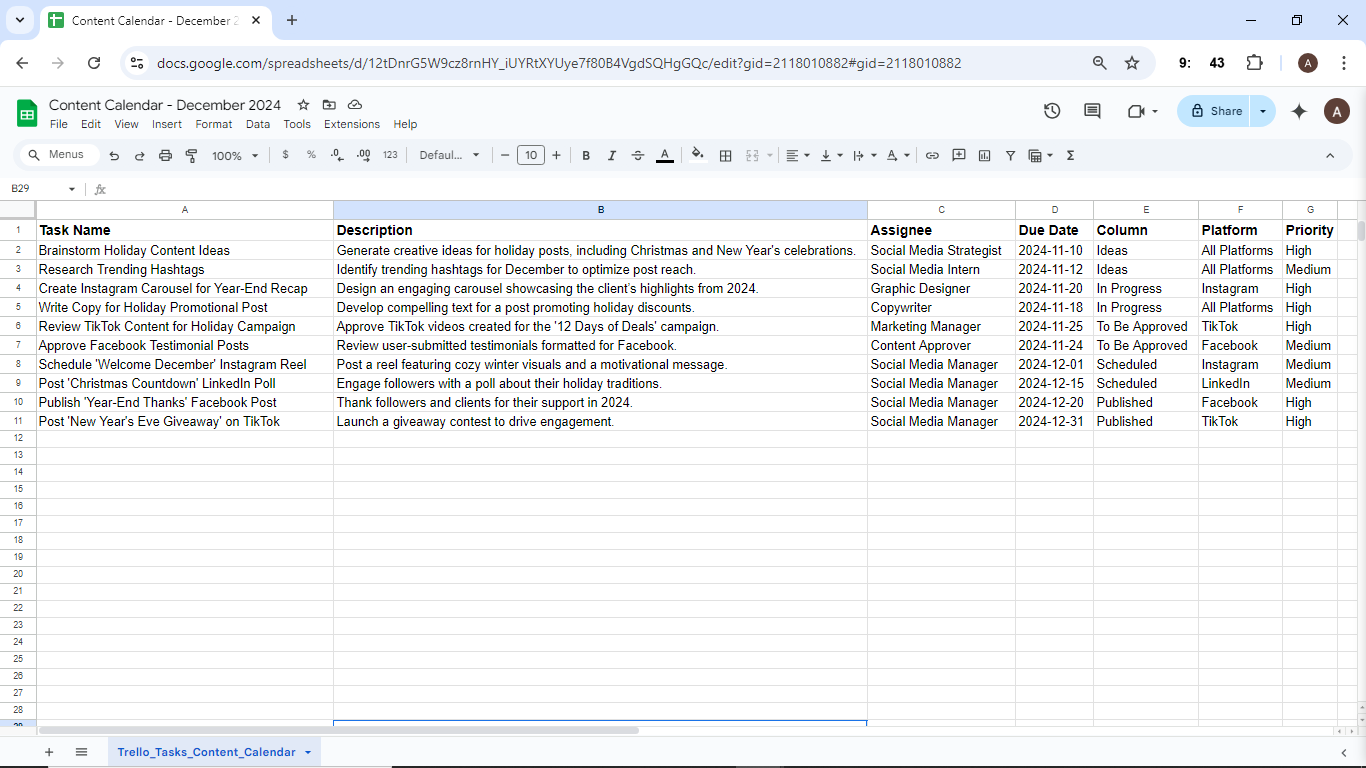1366x768 pixels.
Task: Open the File menu
Action: pyautogui.click(x=59, y=124)
